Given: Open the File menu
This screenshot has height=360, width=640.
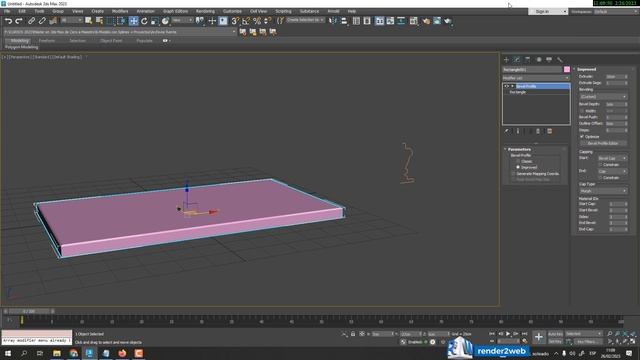Looking at the screenshot, I should click(7, 11).
